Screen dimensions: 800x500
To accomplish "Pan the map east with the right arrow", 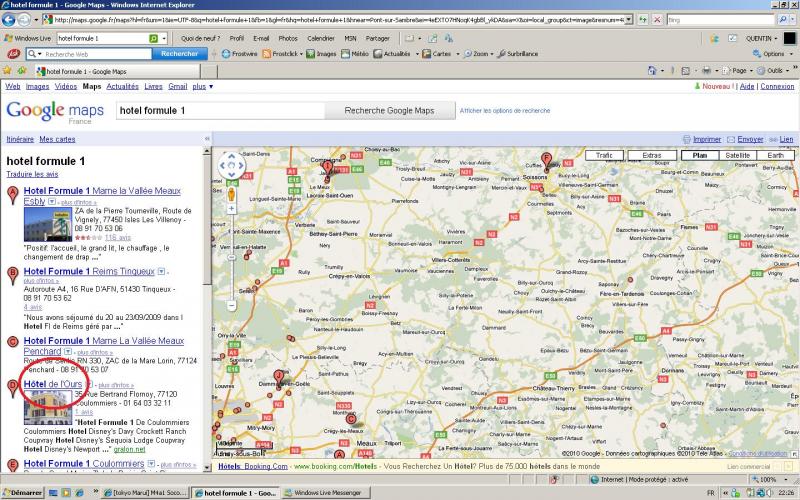I will tap(241, 165).
